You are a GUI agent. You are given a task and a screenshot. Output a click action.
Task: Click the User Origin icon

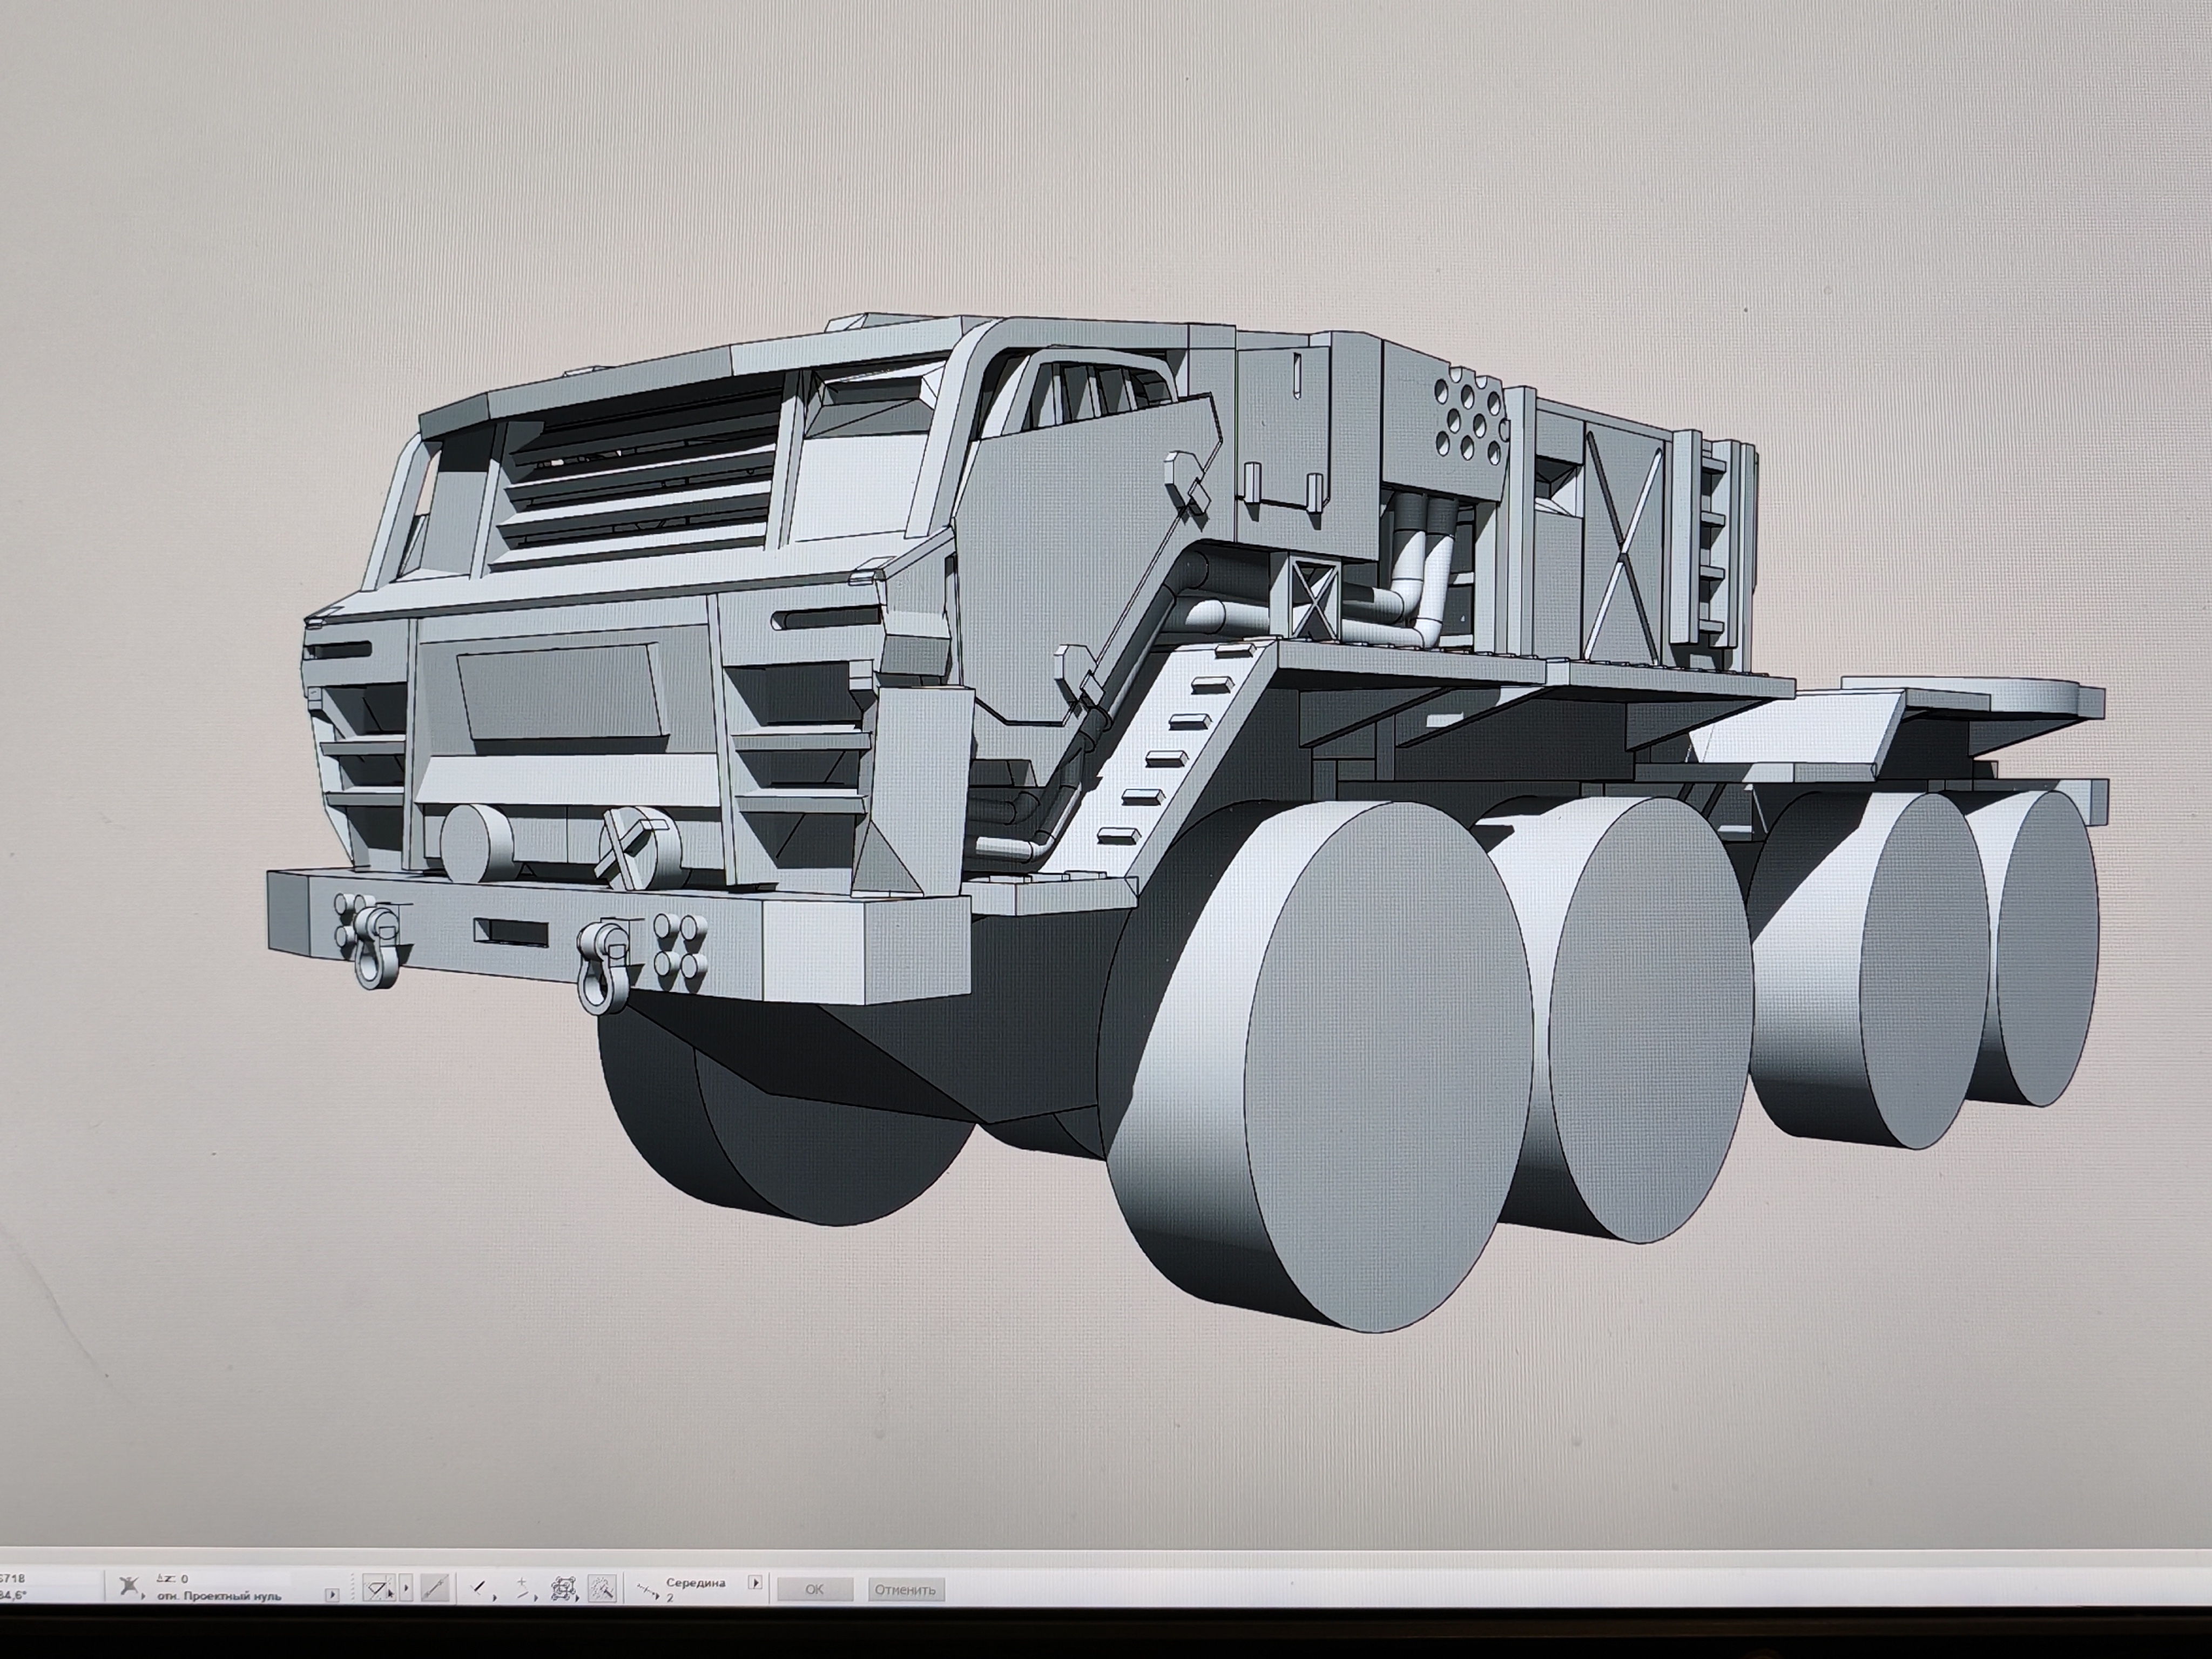129,1586
